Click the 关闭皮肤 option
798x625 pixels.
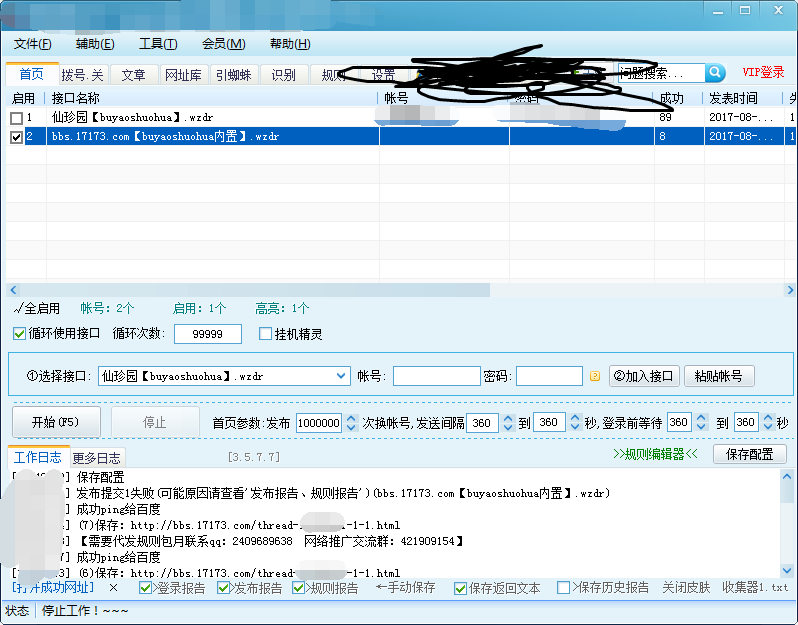click(x=686, y=588)
